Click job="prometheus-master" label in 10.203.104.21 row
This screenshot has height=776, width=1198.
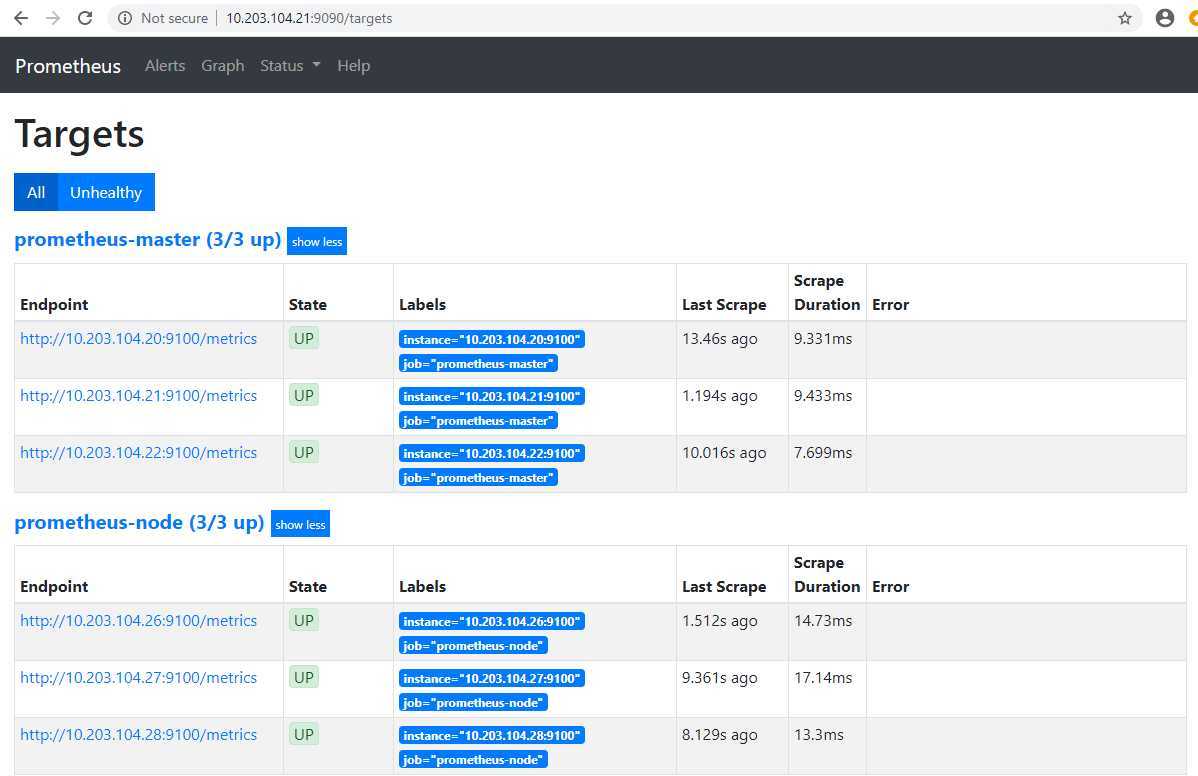[x=478, y=421]
